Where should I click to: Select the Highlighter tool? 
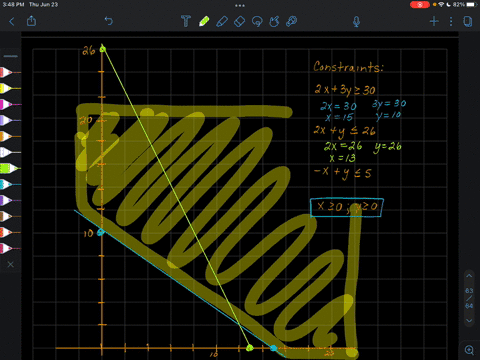coord(222,21)
